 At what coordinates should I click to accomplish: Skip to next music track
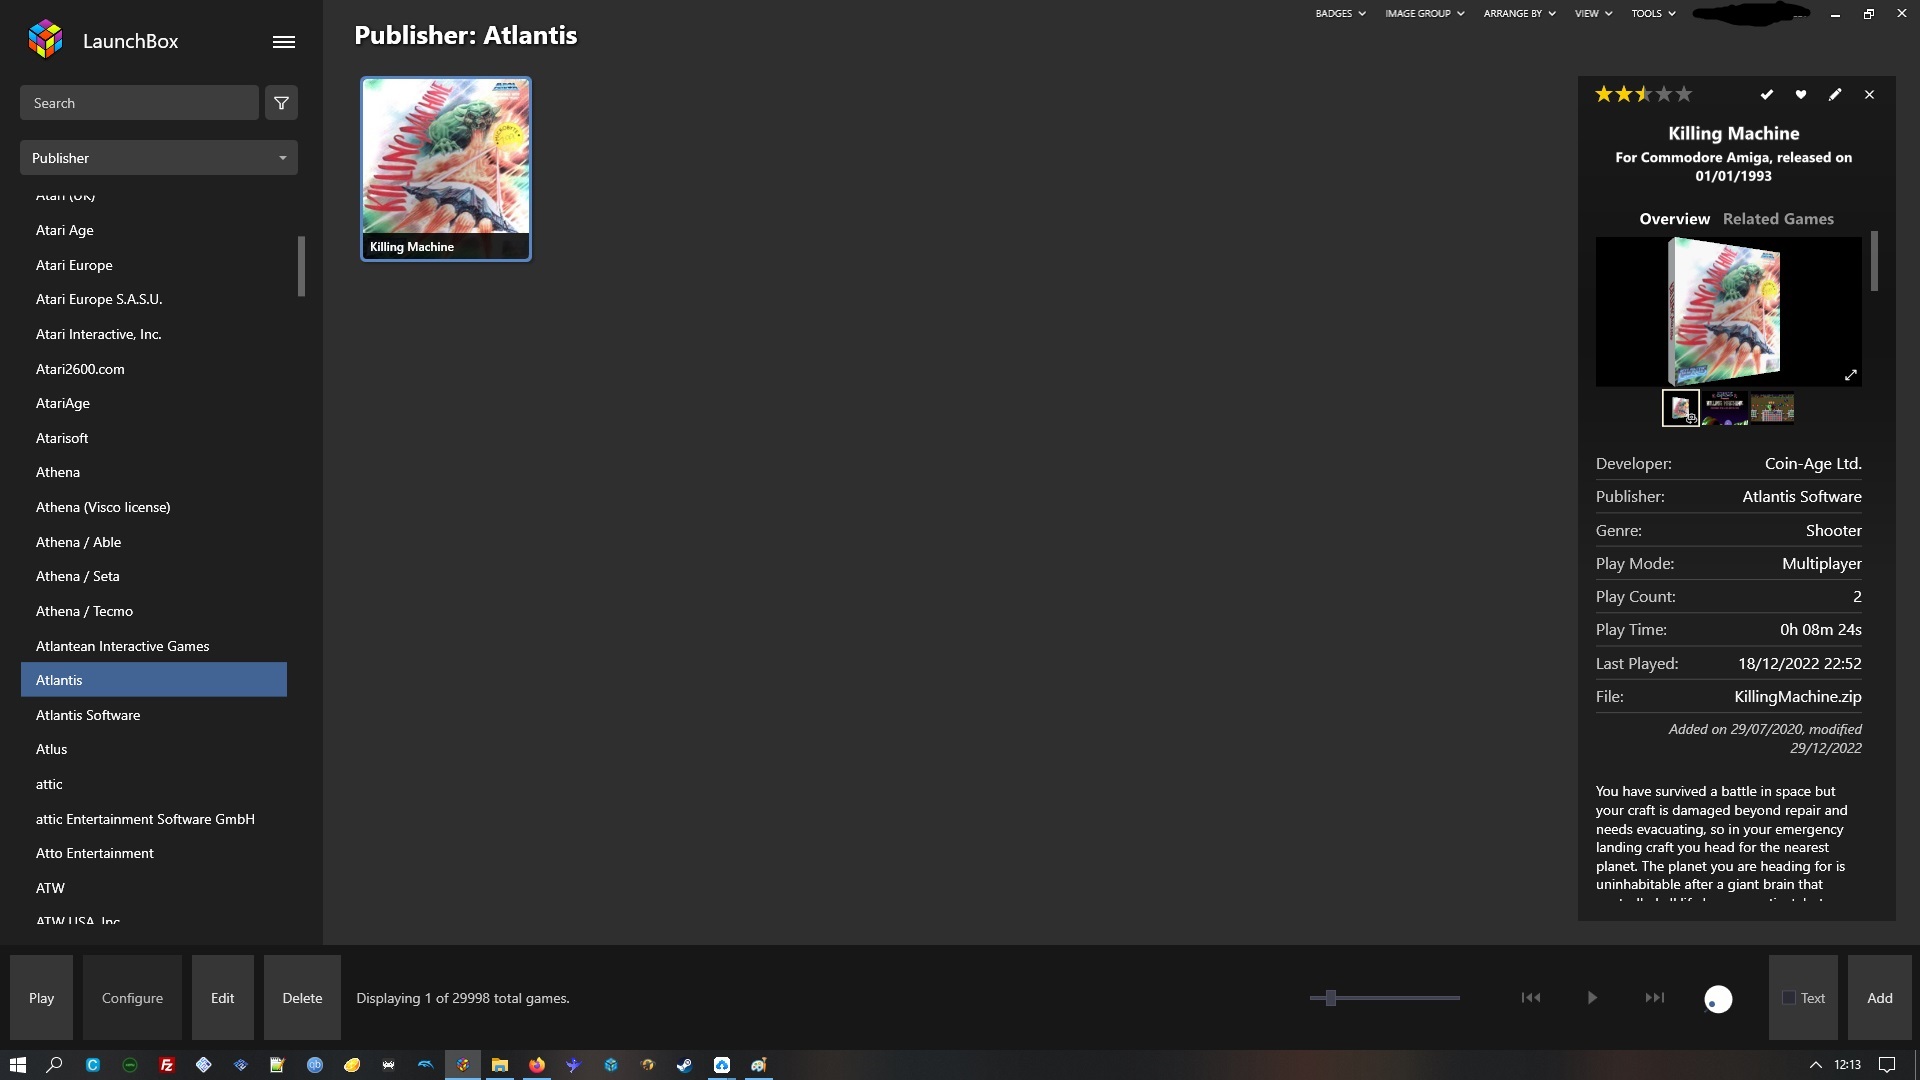click(x=1655, y=998)
